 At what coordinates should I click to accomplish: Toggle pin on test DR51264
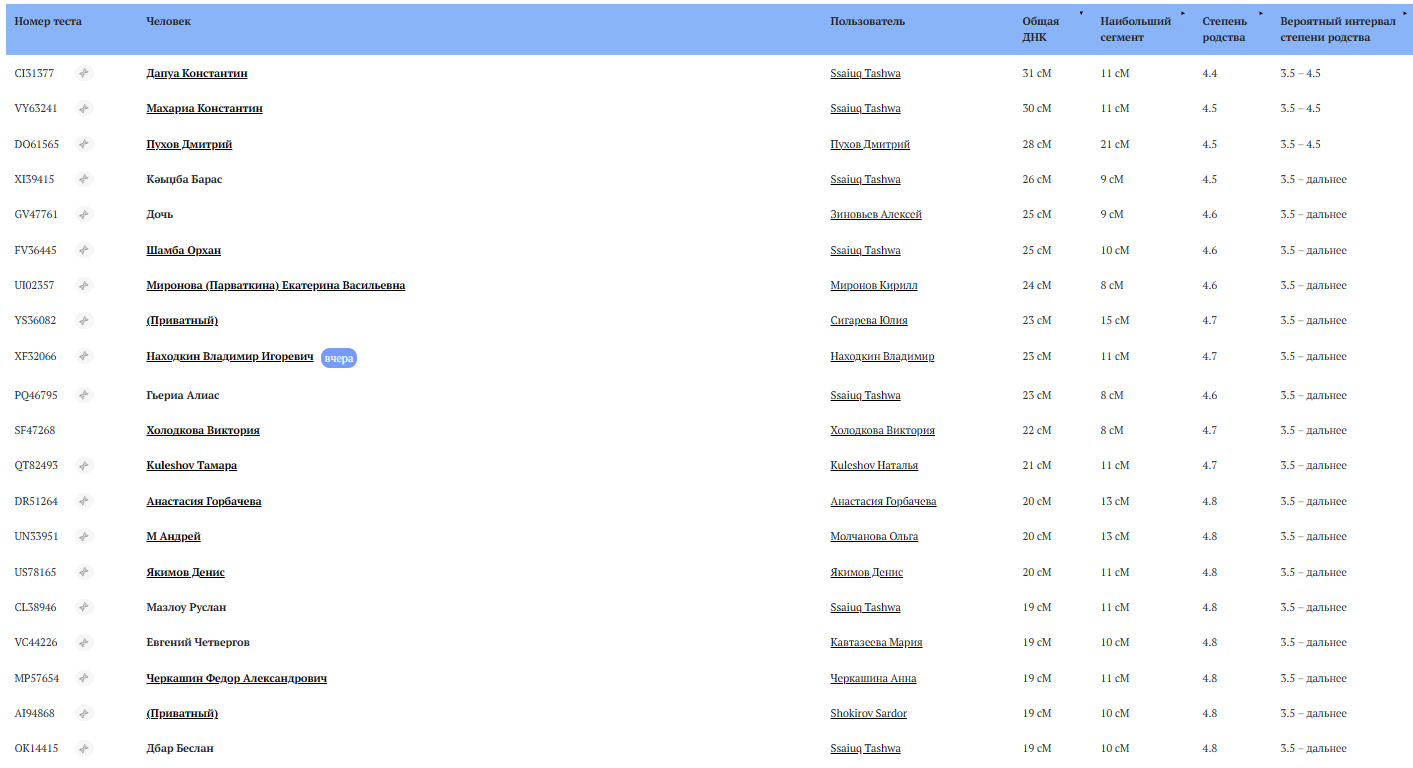[x=85, y=501]
